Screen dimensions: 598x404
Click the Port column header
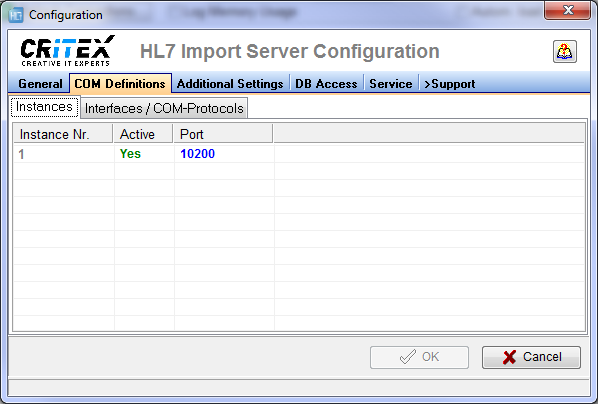(223, 134)
